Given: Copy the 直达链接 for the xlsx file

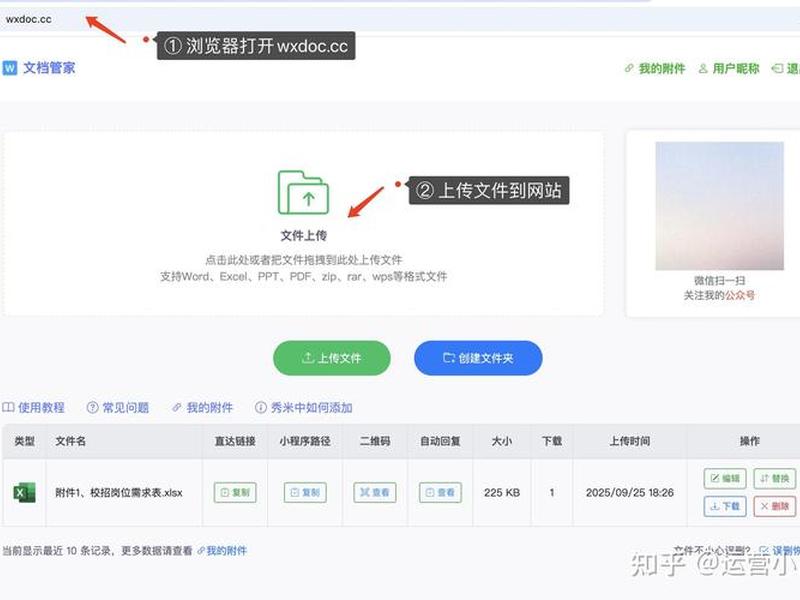Looking at the screenshot, I should click(235, 492).
